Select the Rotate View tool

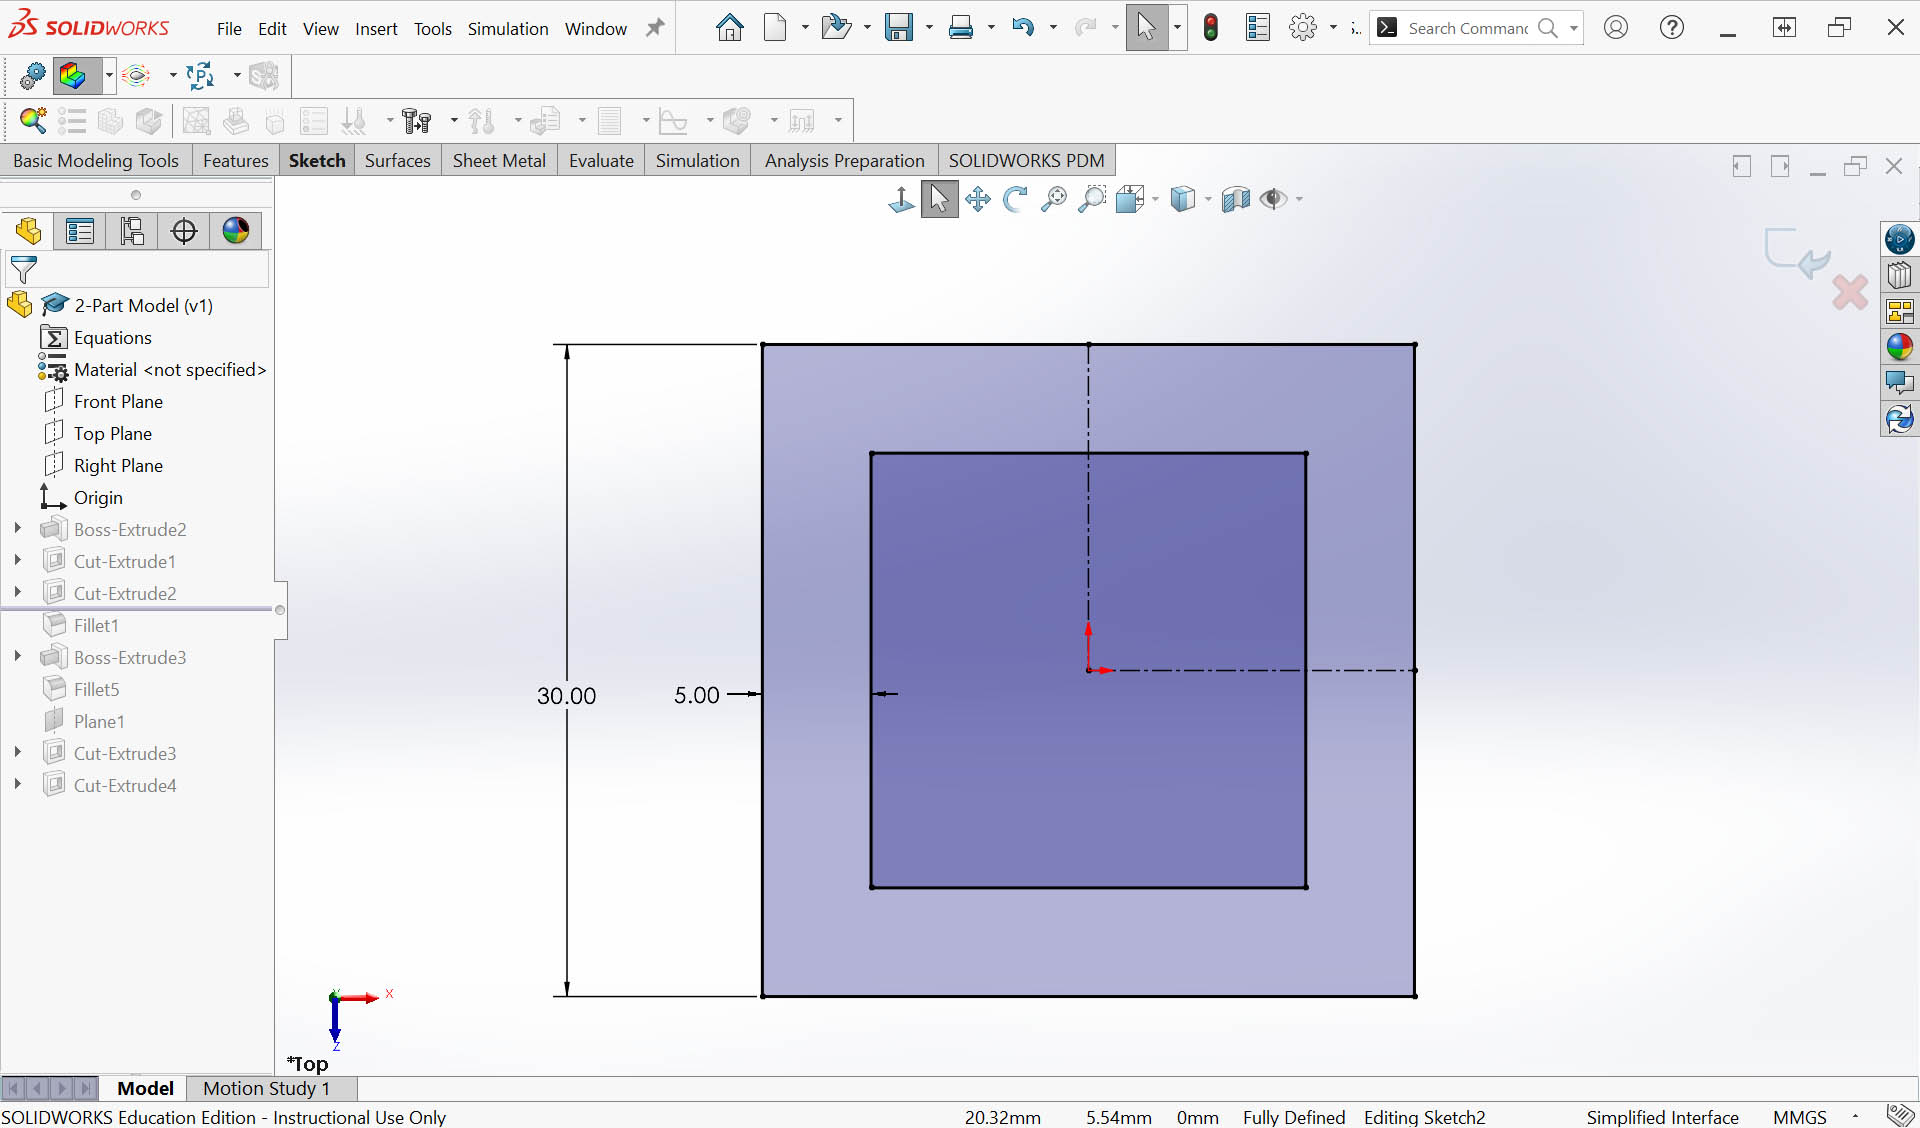point(1015,199)
